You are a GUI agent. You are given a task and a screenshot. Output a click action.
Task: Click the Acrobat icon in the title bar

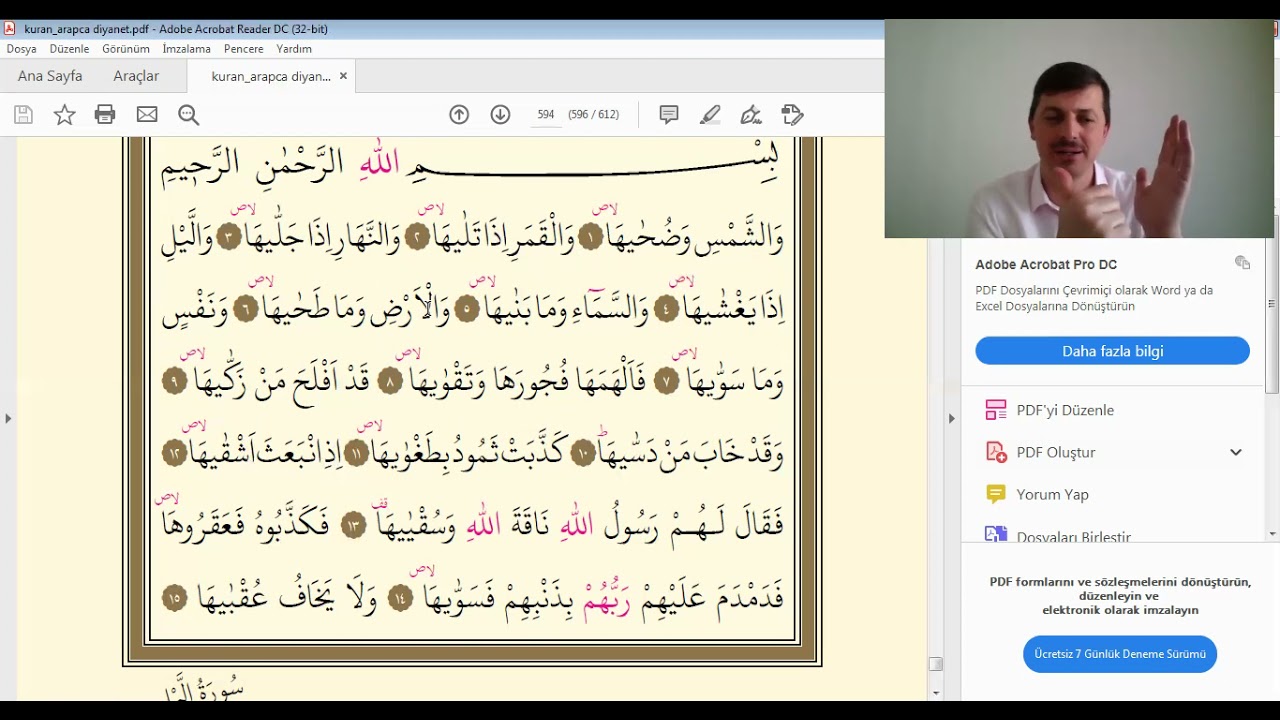[10, 29]
